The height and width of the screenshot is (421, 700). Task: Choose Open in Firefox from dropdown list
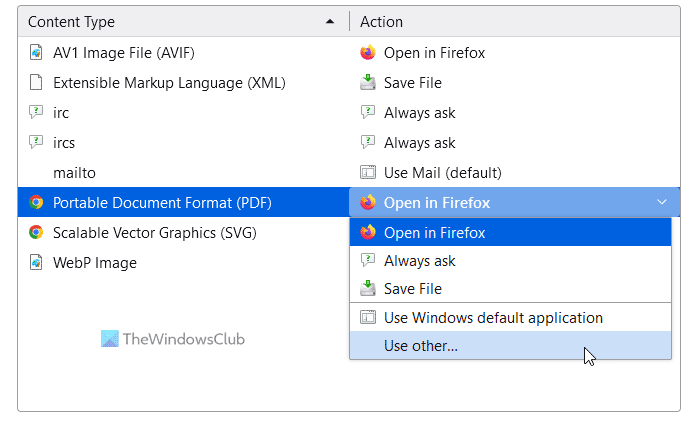434,233
